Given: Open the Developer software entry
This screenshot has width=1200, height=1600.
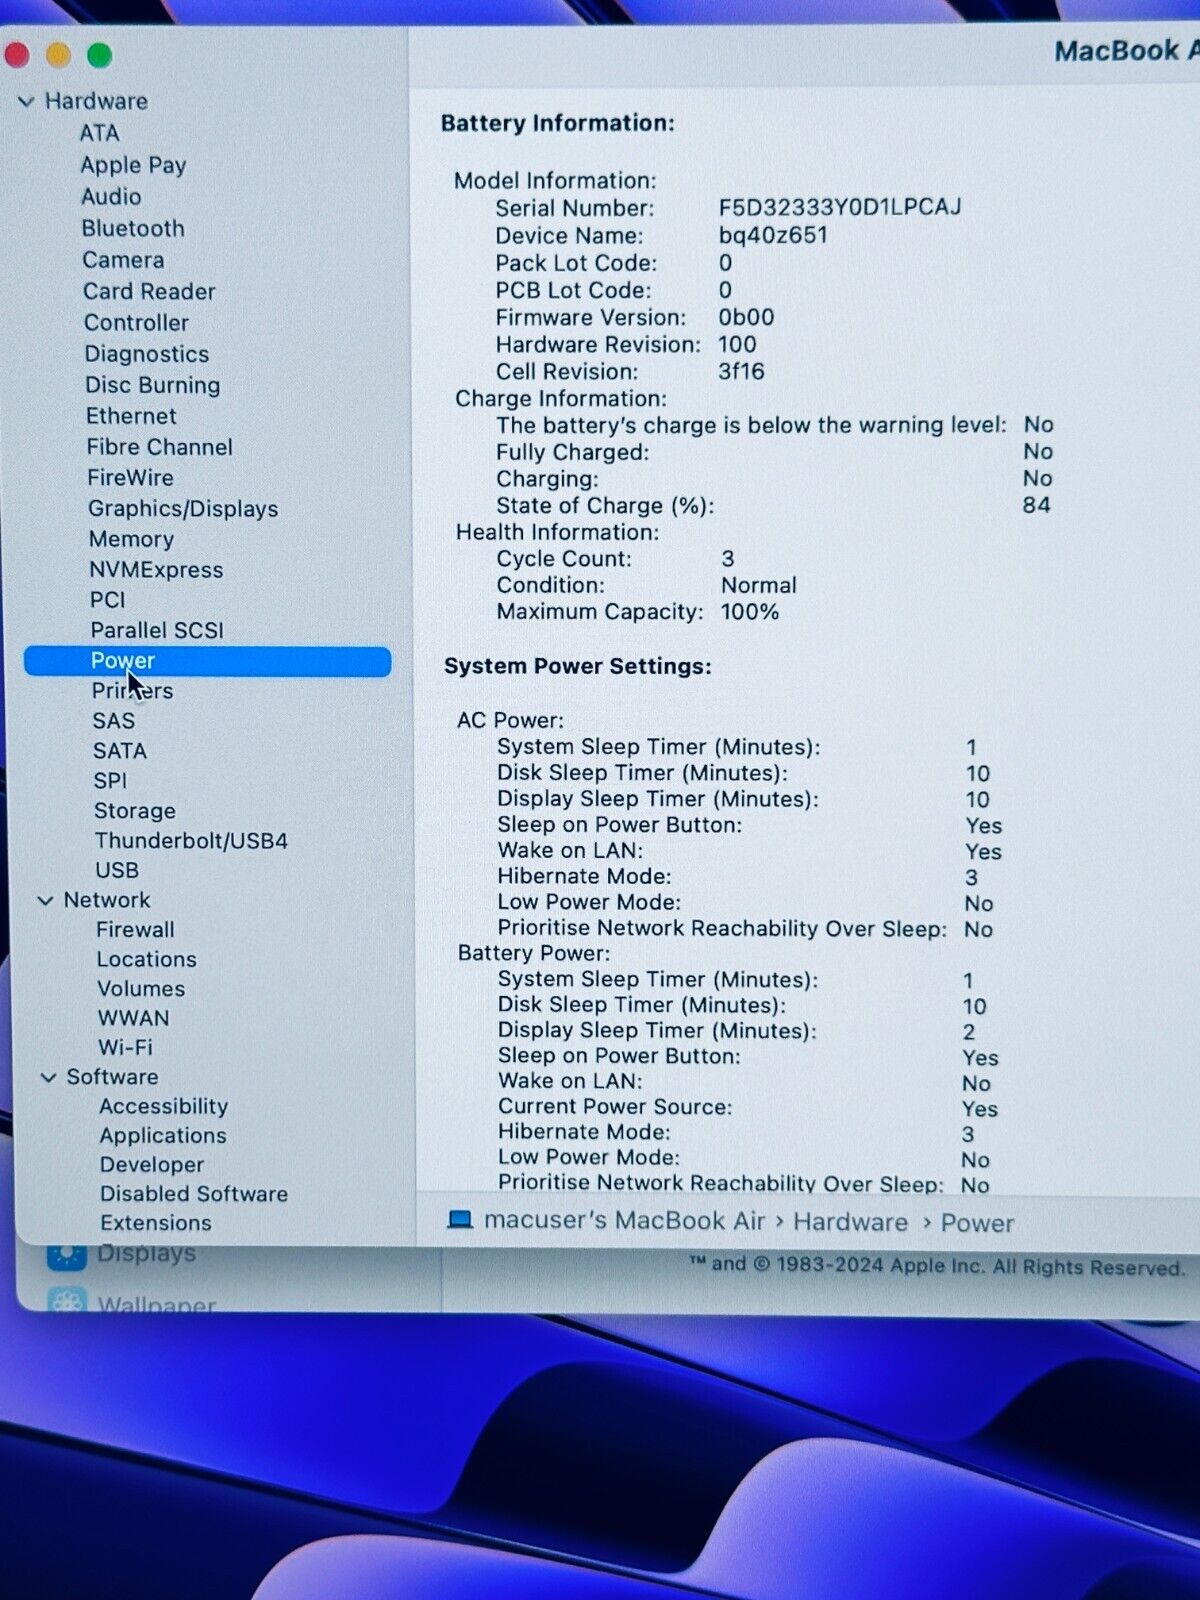Looking at the screenshot, I should [152, 1165].
